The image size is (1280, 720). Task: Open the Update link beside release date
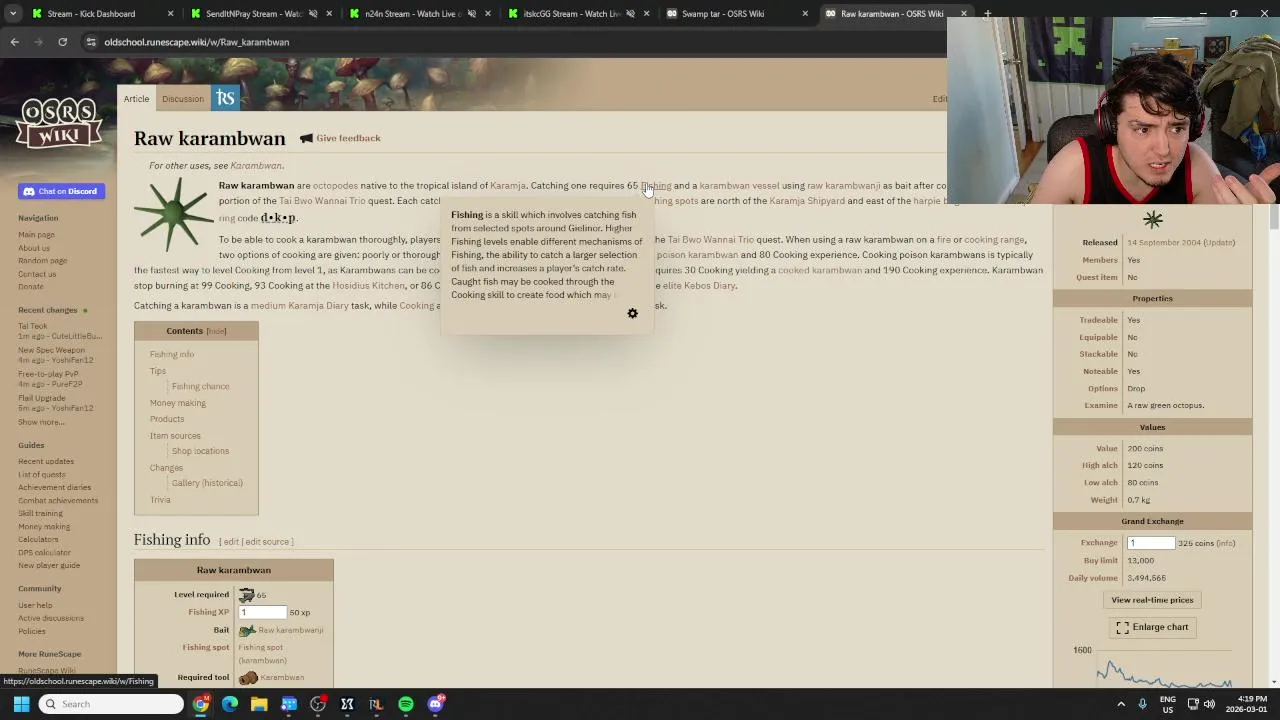tap(1219, 243)
